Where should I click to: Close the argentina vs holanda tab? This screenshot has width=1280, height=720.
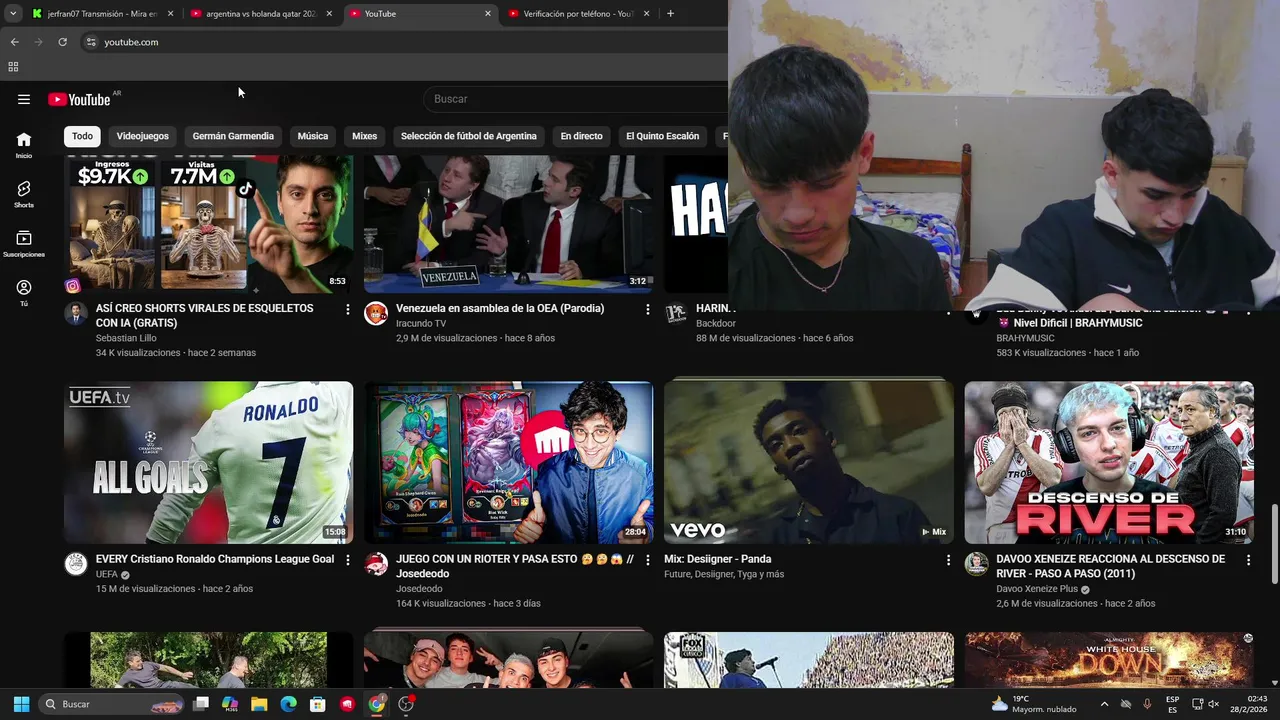[x=329, y=14]
